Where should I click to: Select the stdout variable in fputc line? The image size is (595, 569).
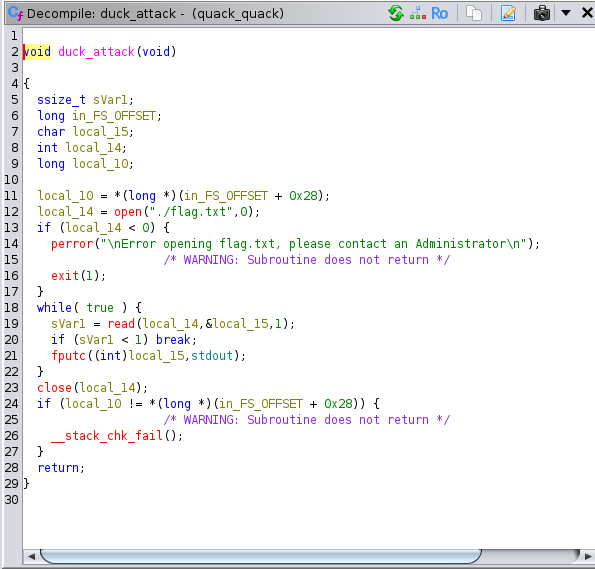pos(212,356)
